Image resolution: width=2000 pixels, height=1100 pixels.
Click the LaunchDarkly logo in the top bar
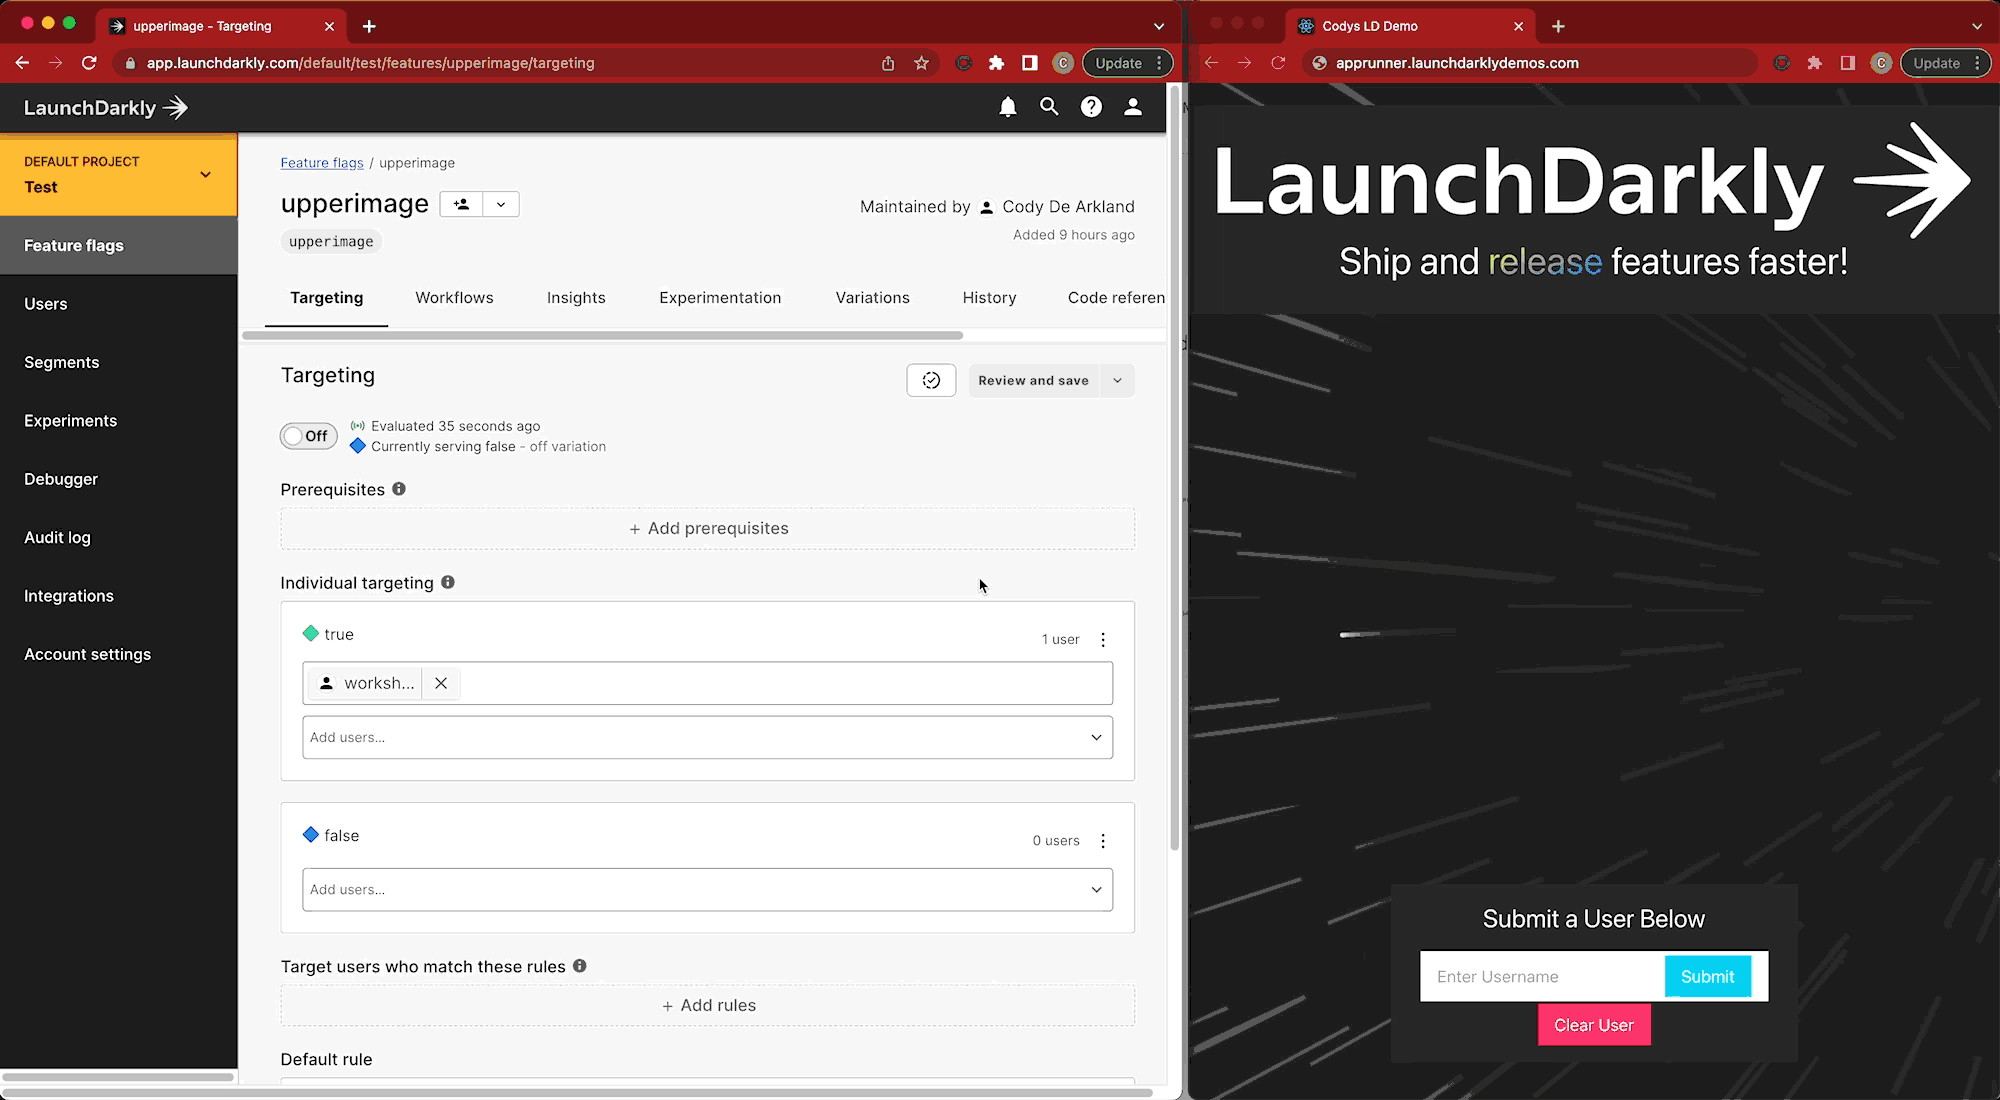[x=106, y=108]
